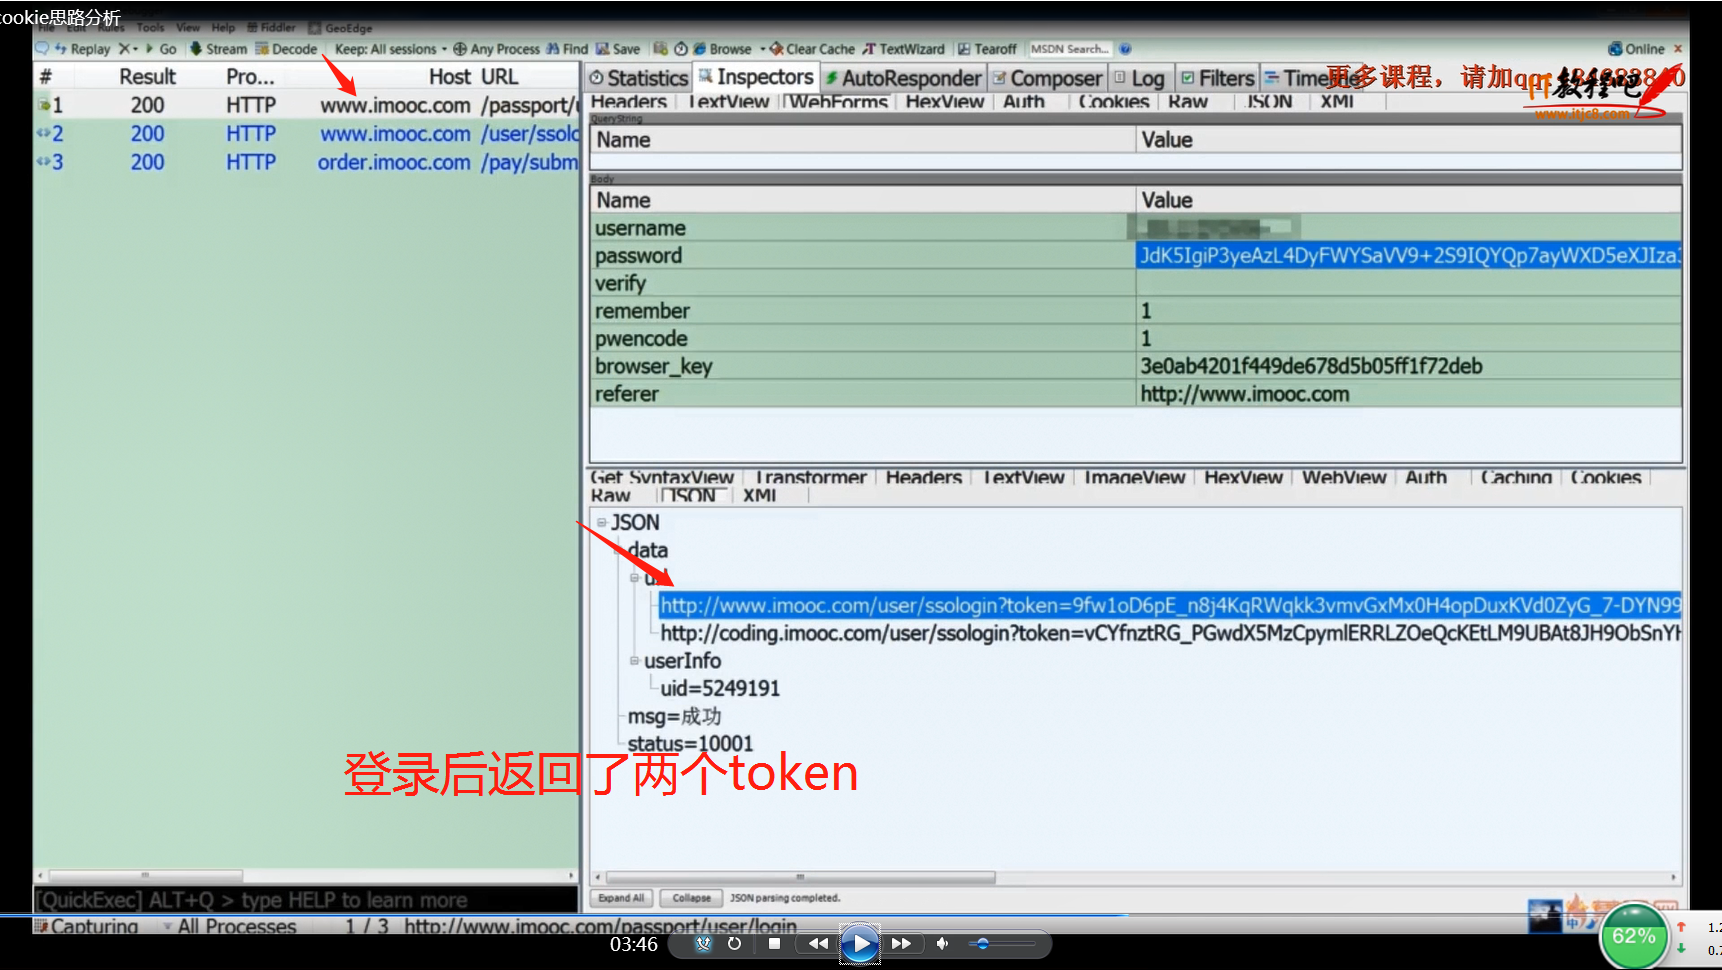Screen dimensions: 1722x970
Task: Click the Remove sessions X icon
Action: point(124,49)
